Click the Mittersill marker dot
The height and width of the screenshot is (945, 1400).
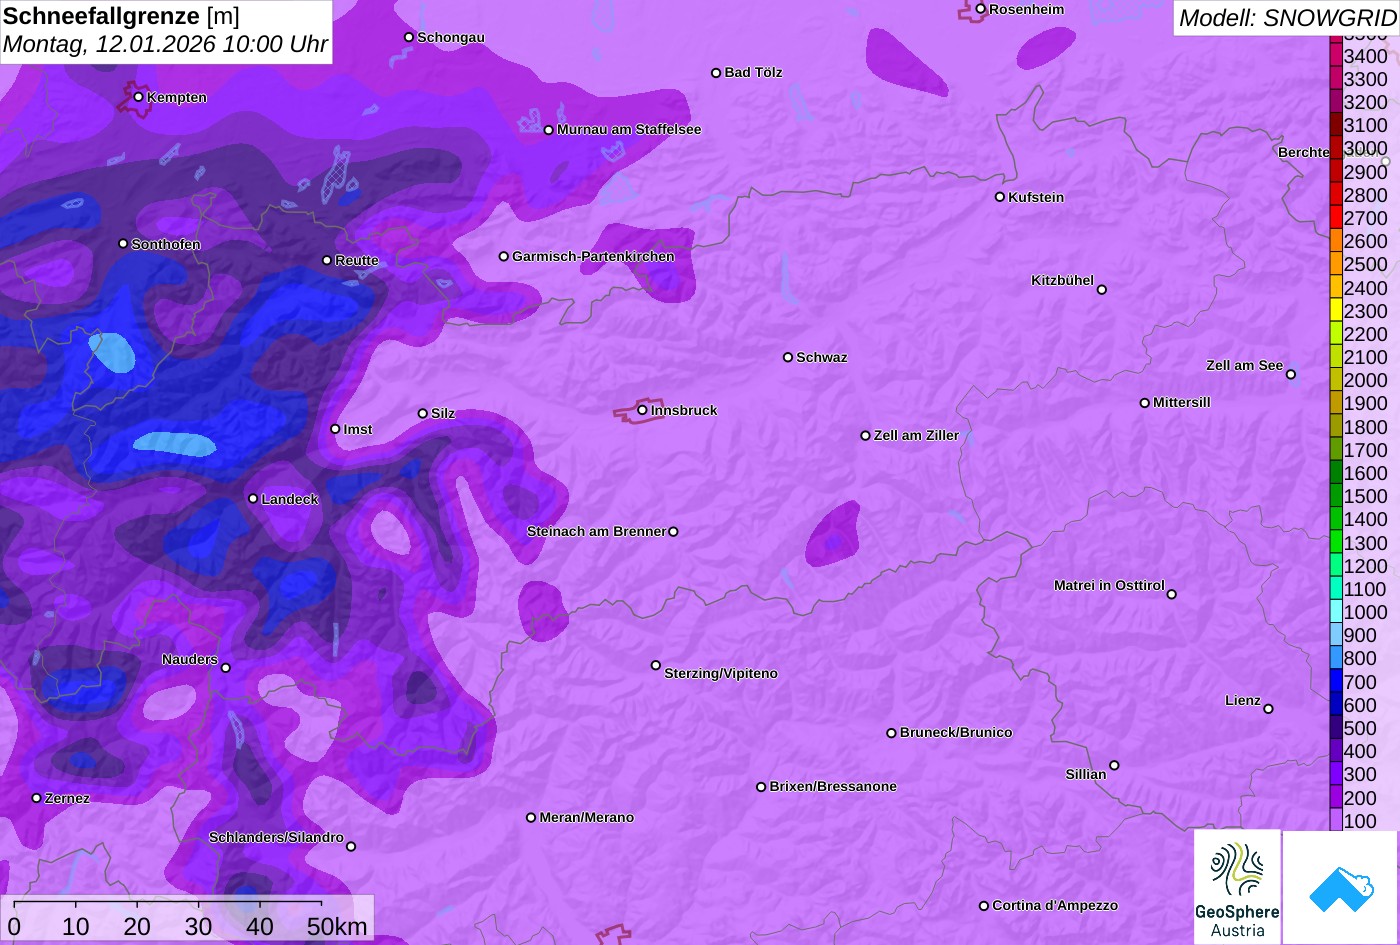click(x=1145, y=403)
